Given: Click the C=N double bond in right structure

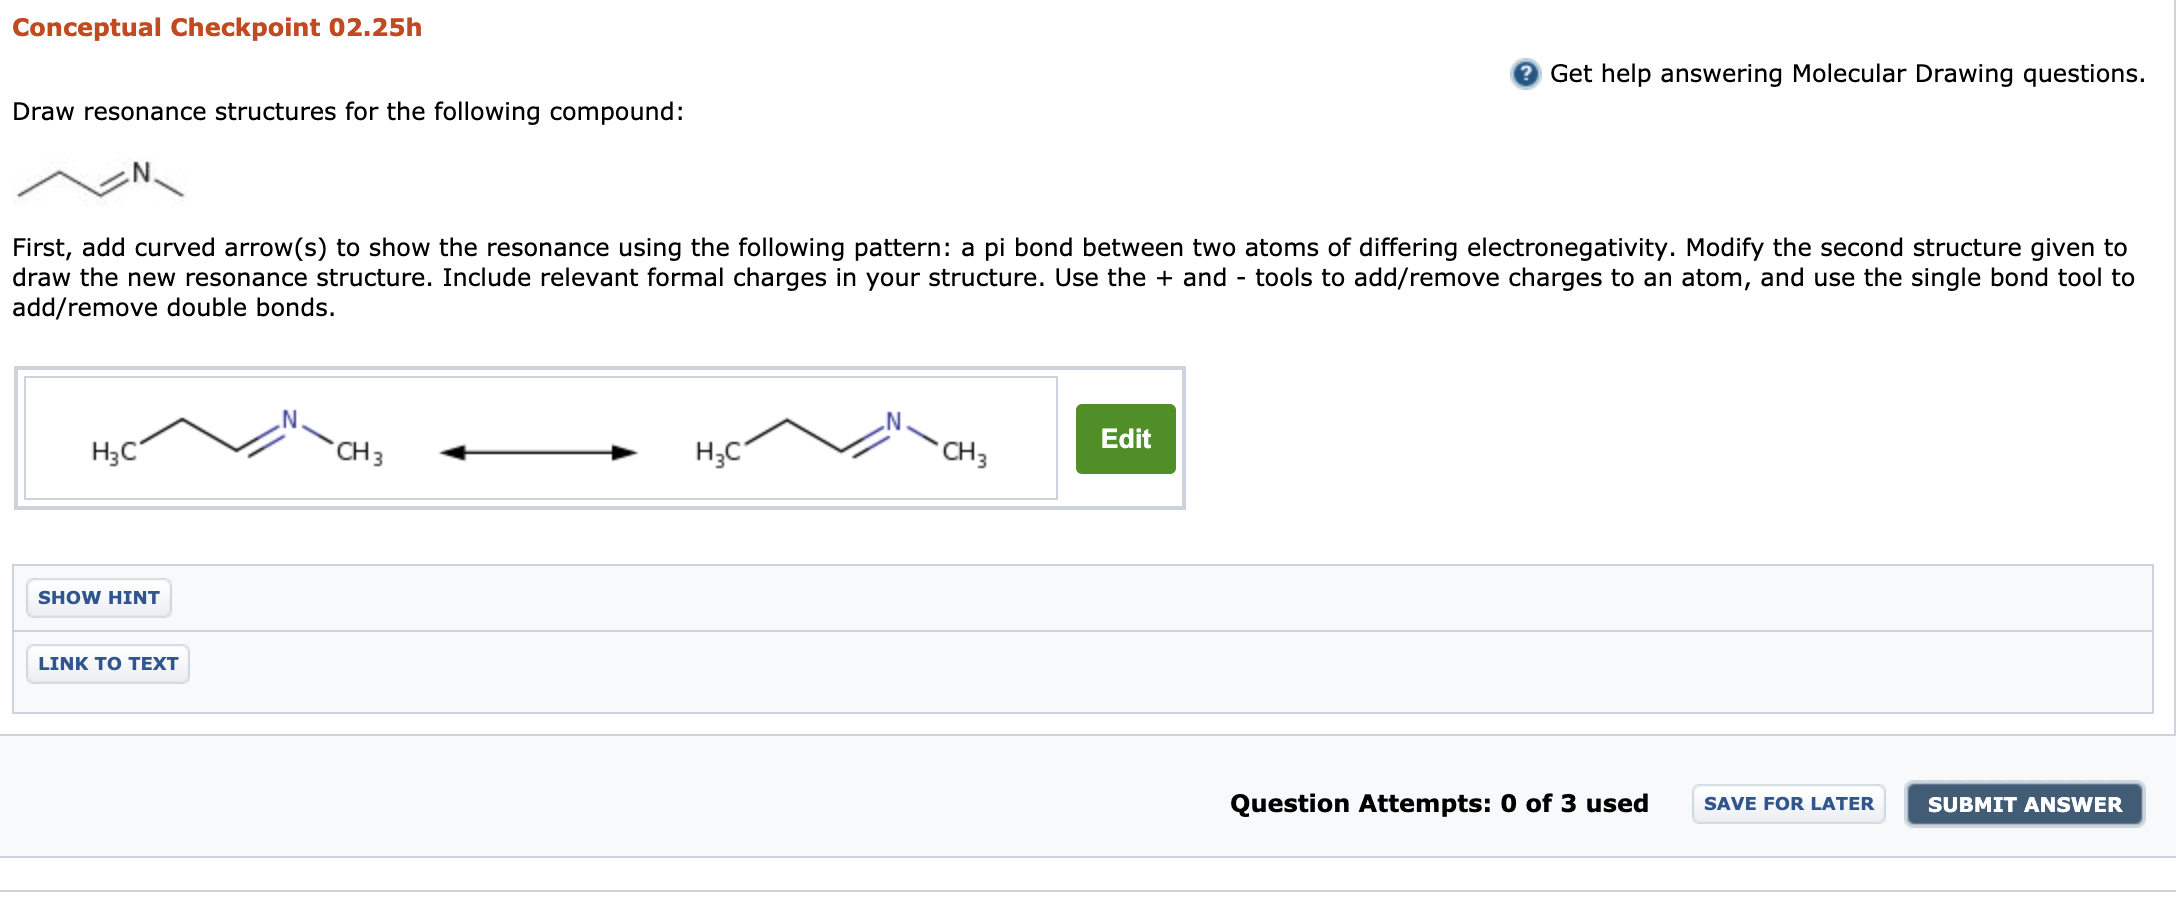Looking at the screenshot, I should pos(865,441).
